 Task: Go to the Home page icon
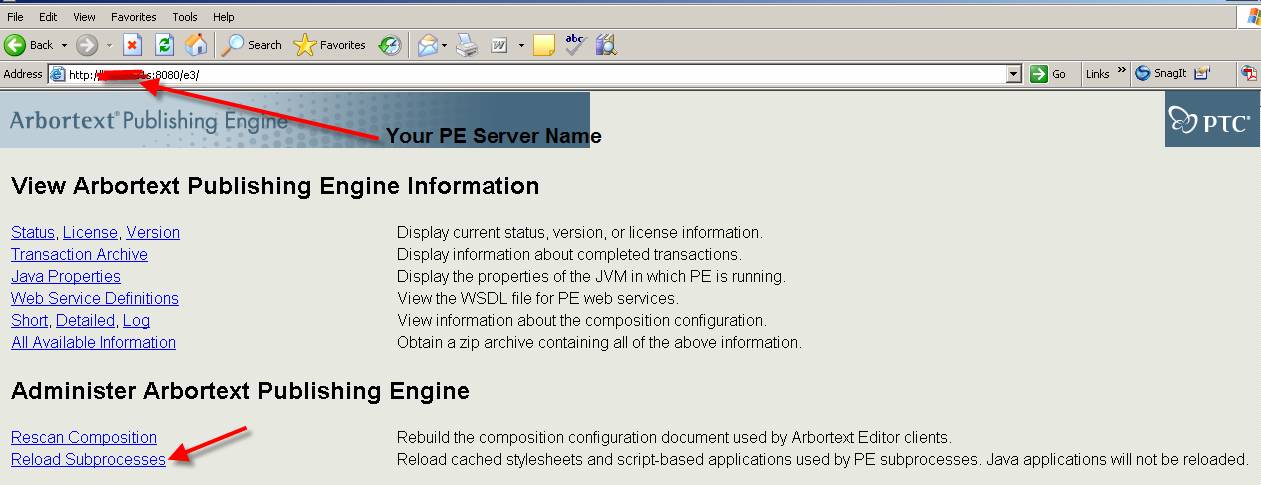pyautogui.click(x=197, y=45)
